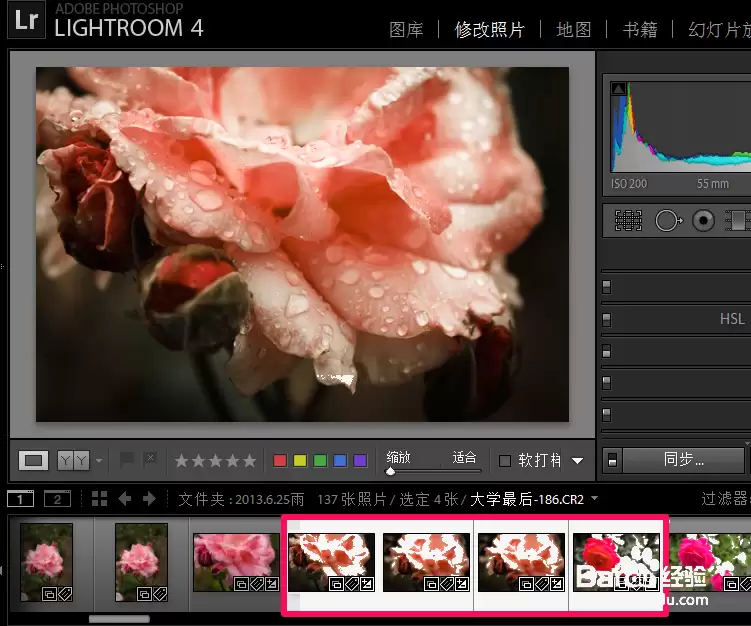Open the 图库 Library module
The height and width of the screenshot is (626, 751).
(406, 30)
